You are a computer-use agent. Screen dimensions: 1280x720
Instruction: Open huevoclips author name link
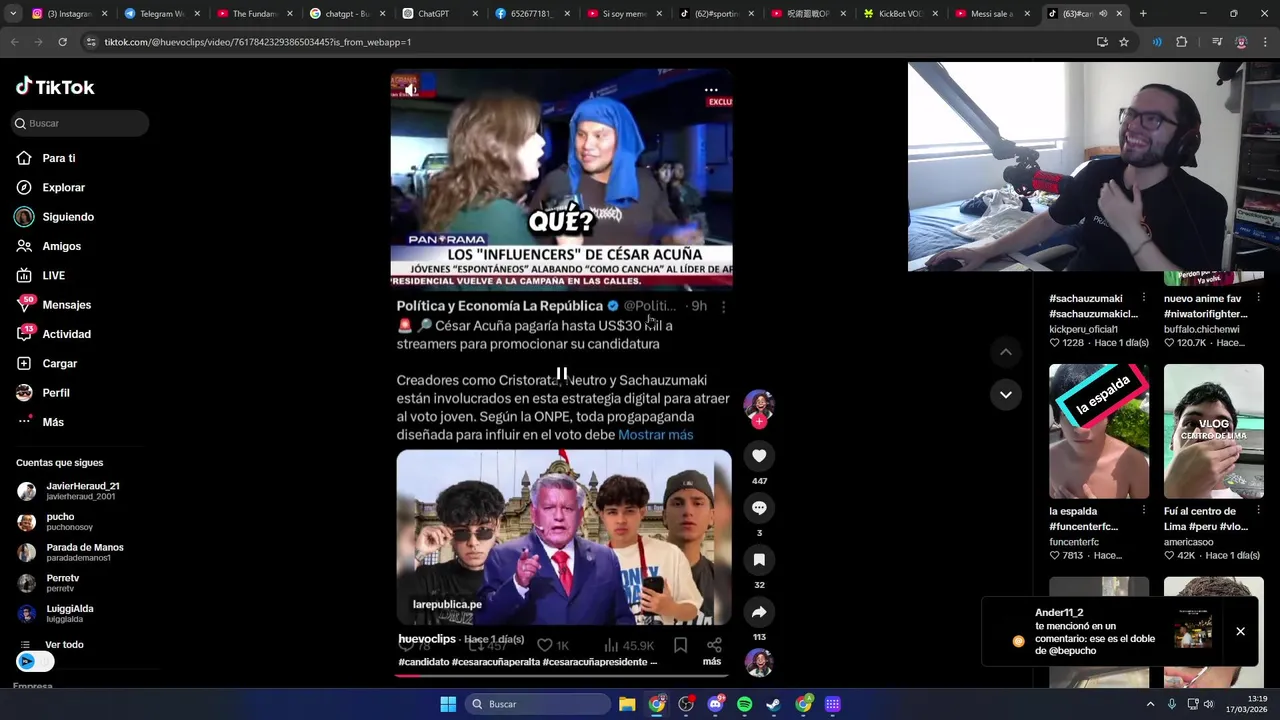tap(427, 639)
